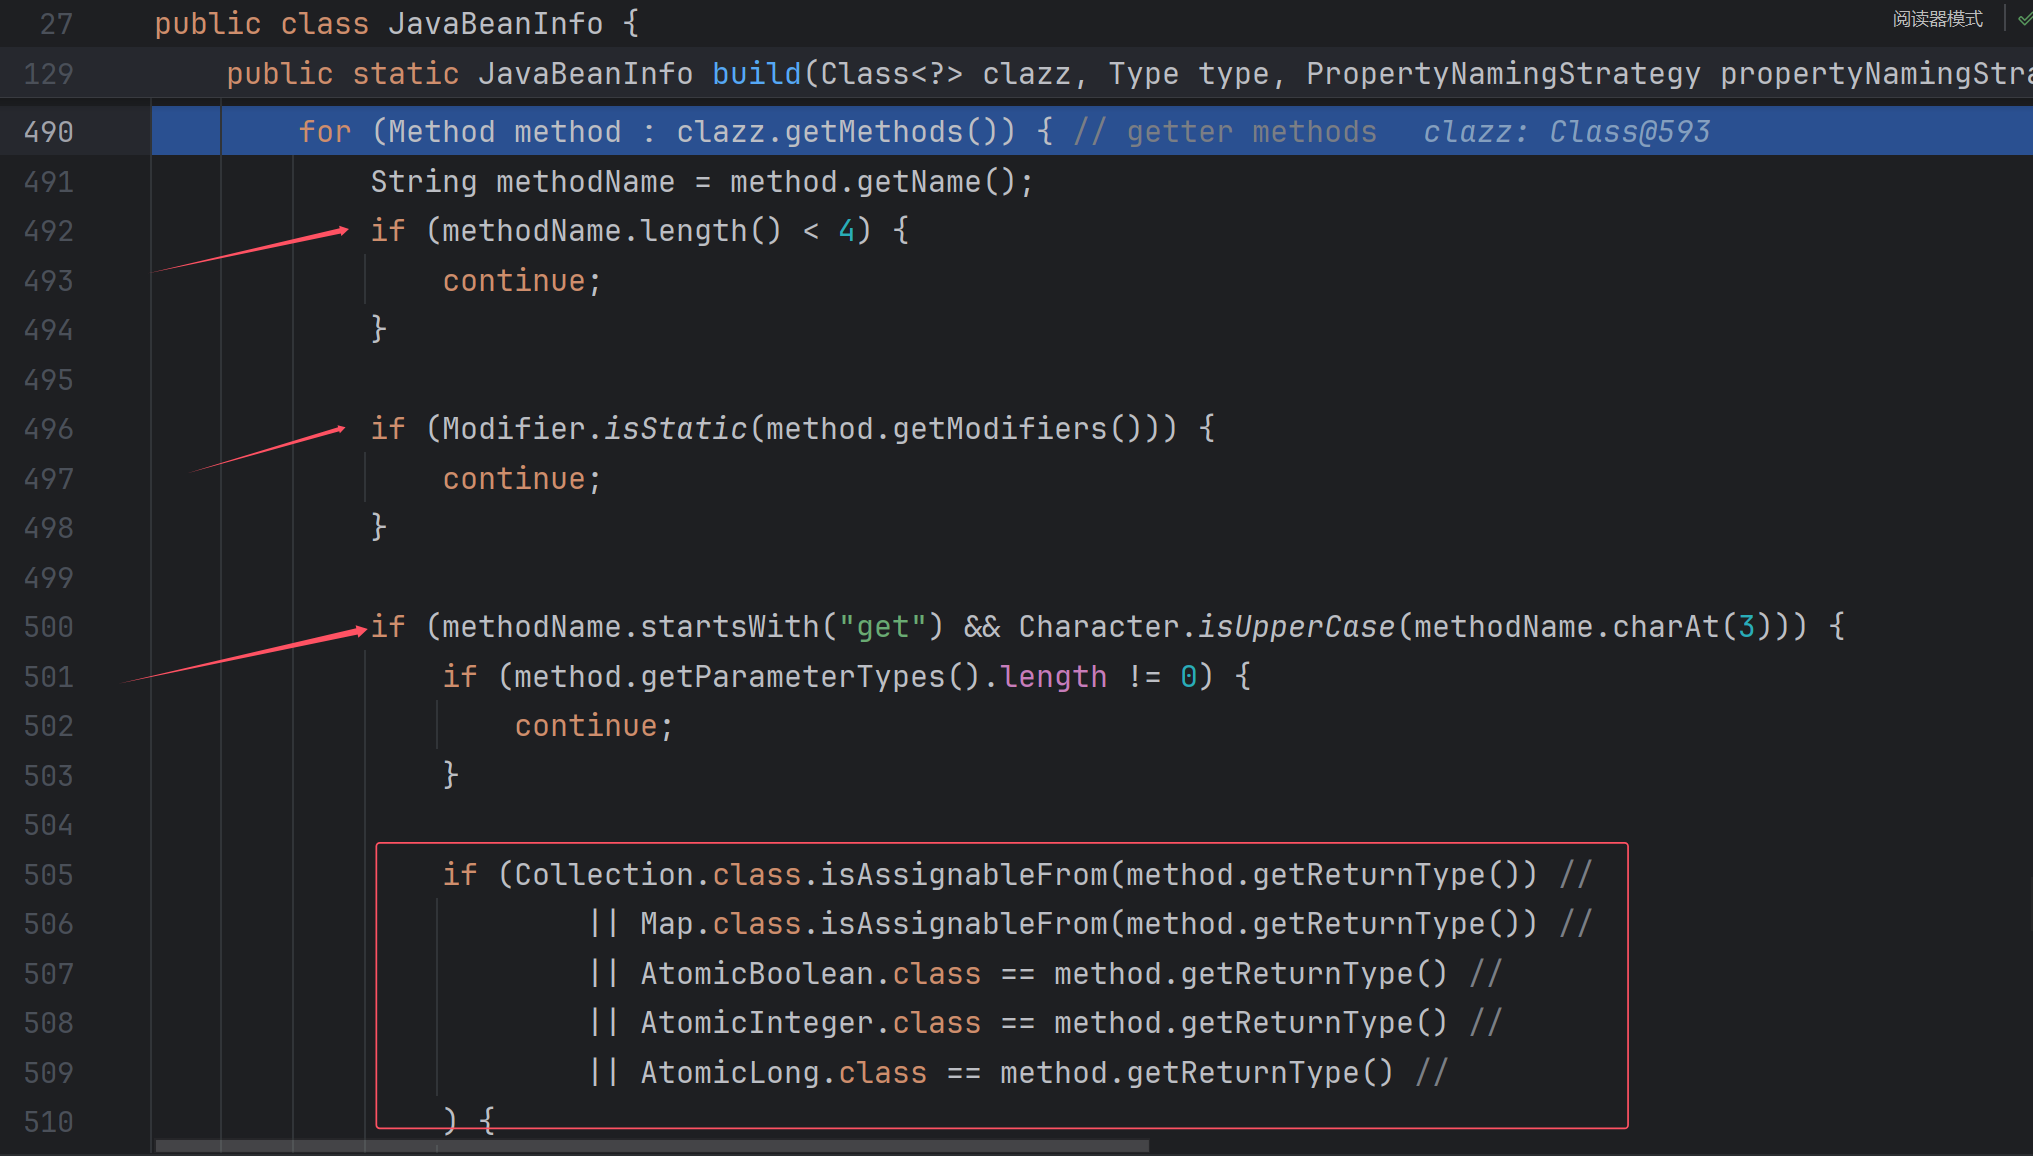This screenshot has width=2033, height=1156.
Task: Click line number 505 in gutter
Action: (49, 875)
